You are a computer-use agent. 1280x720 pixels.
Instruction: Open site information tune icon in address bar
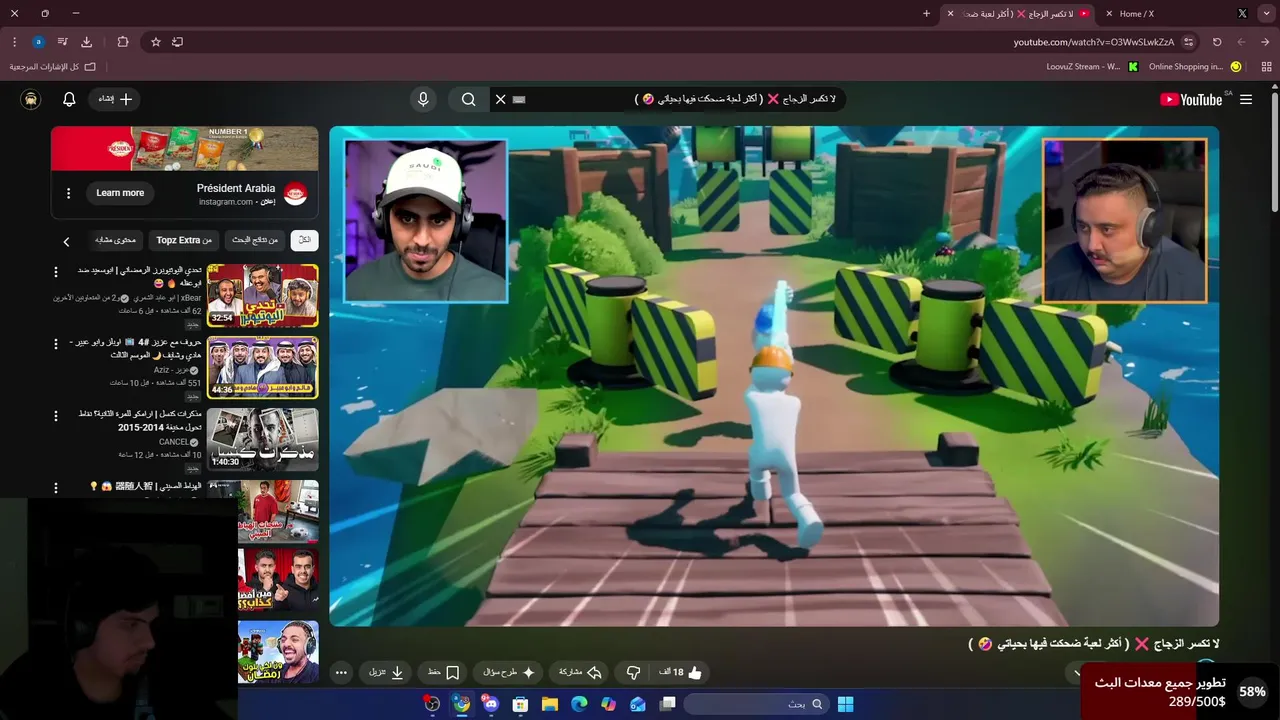tap(1188, 42)
